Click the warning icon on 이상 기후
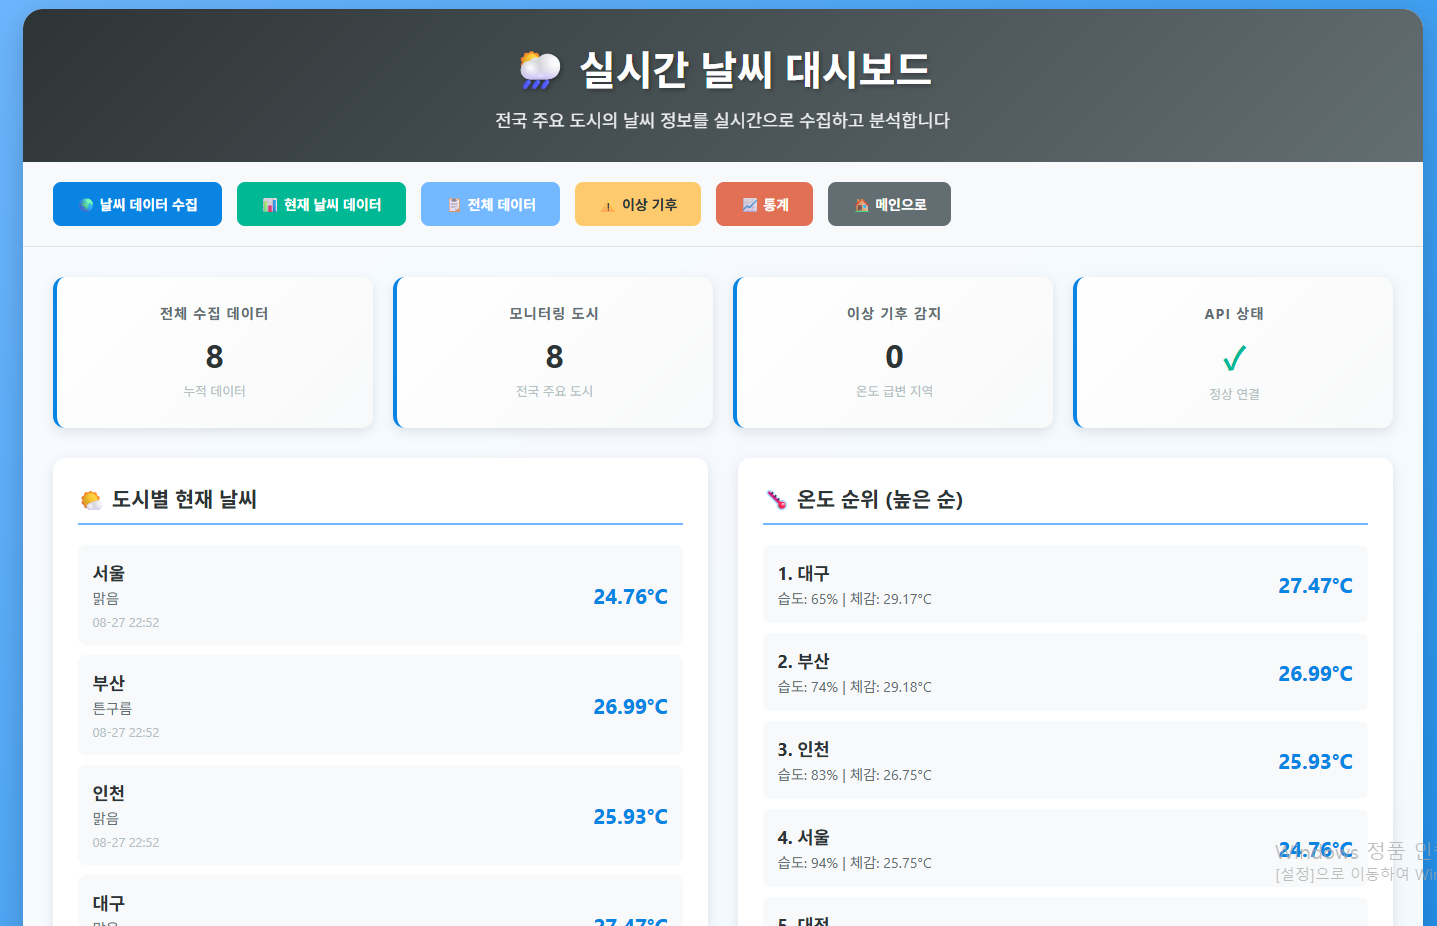1437x926 pixels. click(x=607, y=206)
